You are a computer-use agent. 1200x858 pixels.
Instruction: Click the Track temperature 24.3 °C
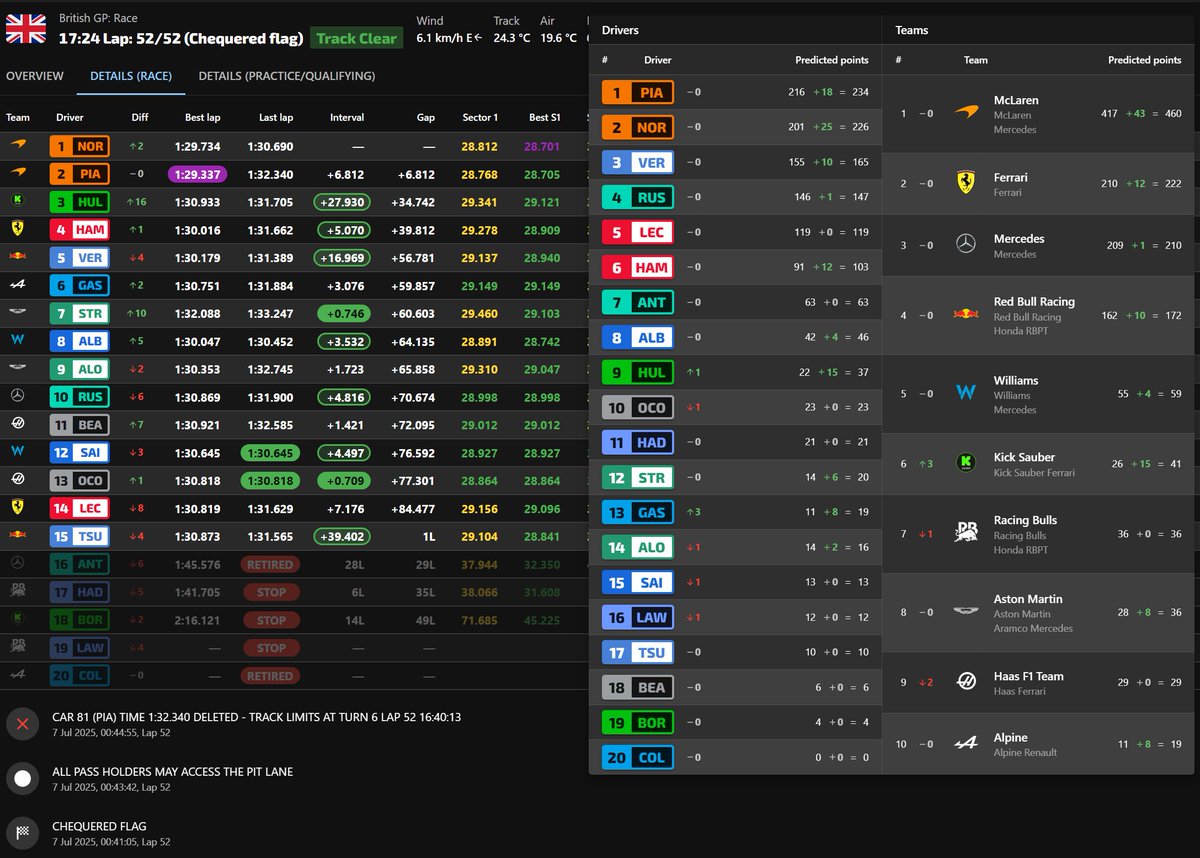pyautogui.click(x=512, y=38)
